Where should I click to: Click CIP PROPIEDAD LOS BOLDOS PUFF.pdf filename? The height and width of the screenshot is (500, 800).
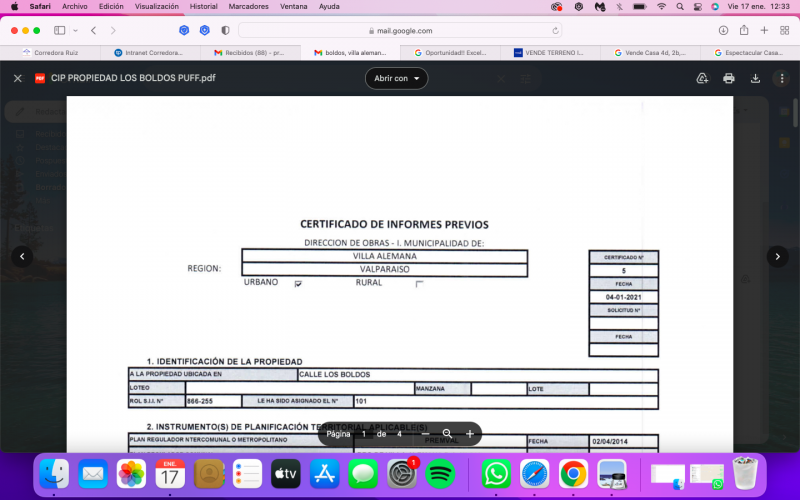(133, 78)
